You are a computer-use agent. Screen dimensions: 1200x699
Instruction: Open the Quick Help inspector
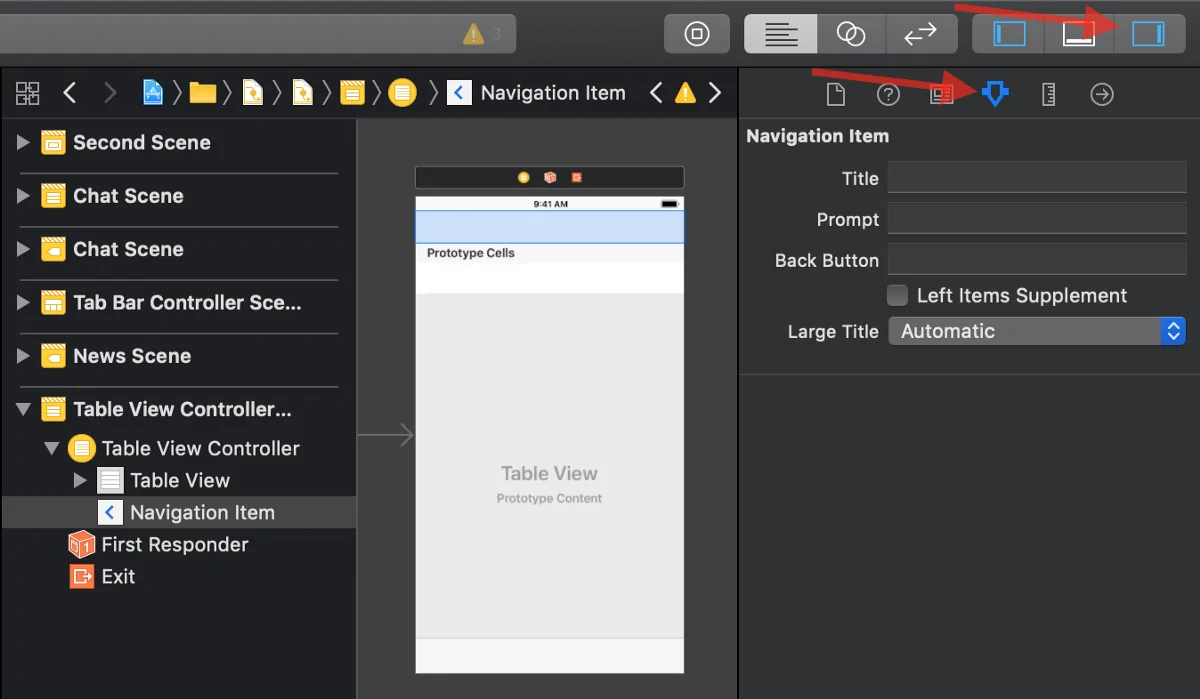888,94
